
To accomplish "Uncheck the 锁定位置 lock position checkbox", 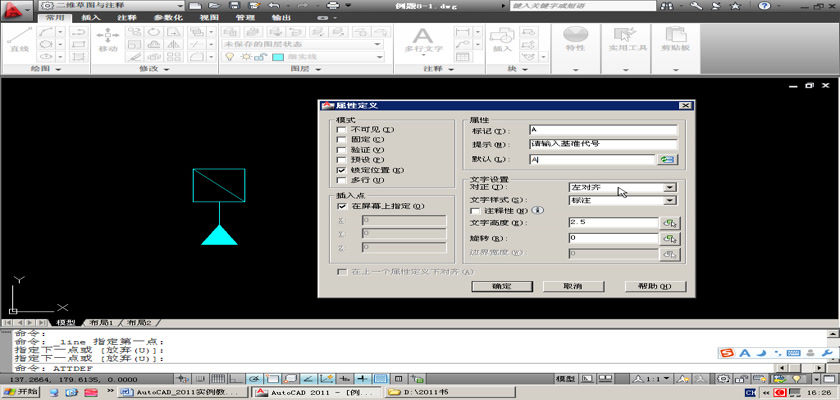I will (x=341, y=170).
